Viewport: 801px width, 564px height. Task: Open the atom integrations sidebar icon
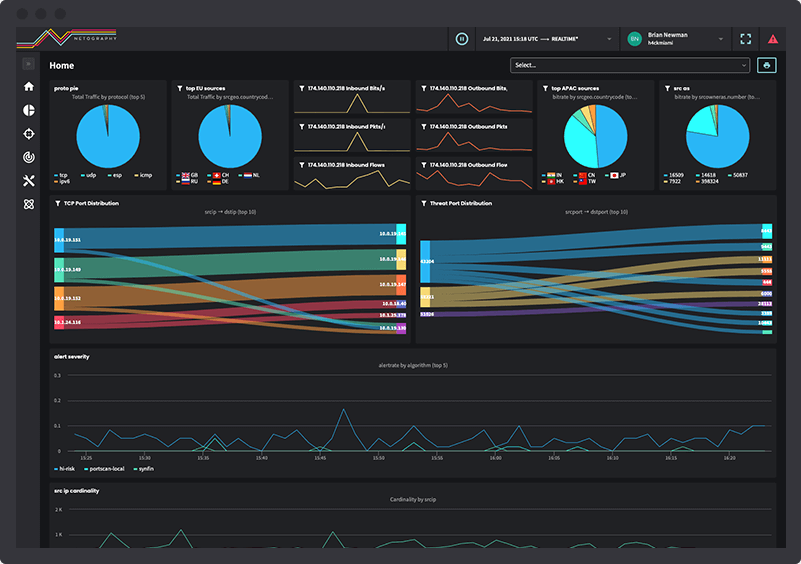coord(29,204)
